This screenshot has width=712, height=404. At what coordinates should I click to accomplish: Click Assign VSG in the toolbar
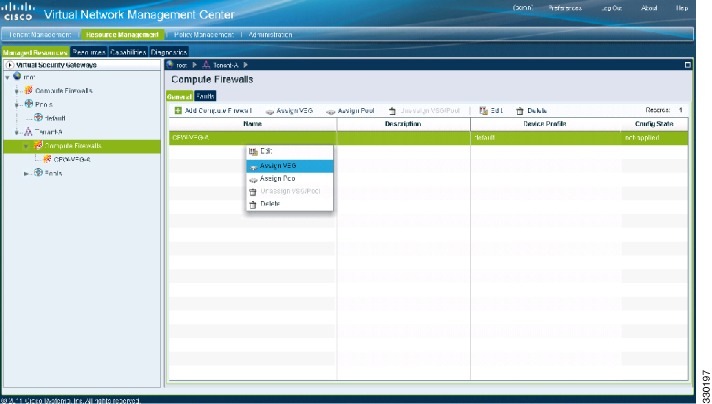click(x=289, y=111)
